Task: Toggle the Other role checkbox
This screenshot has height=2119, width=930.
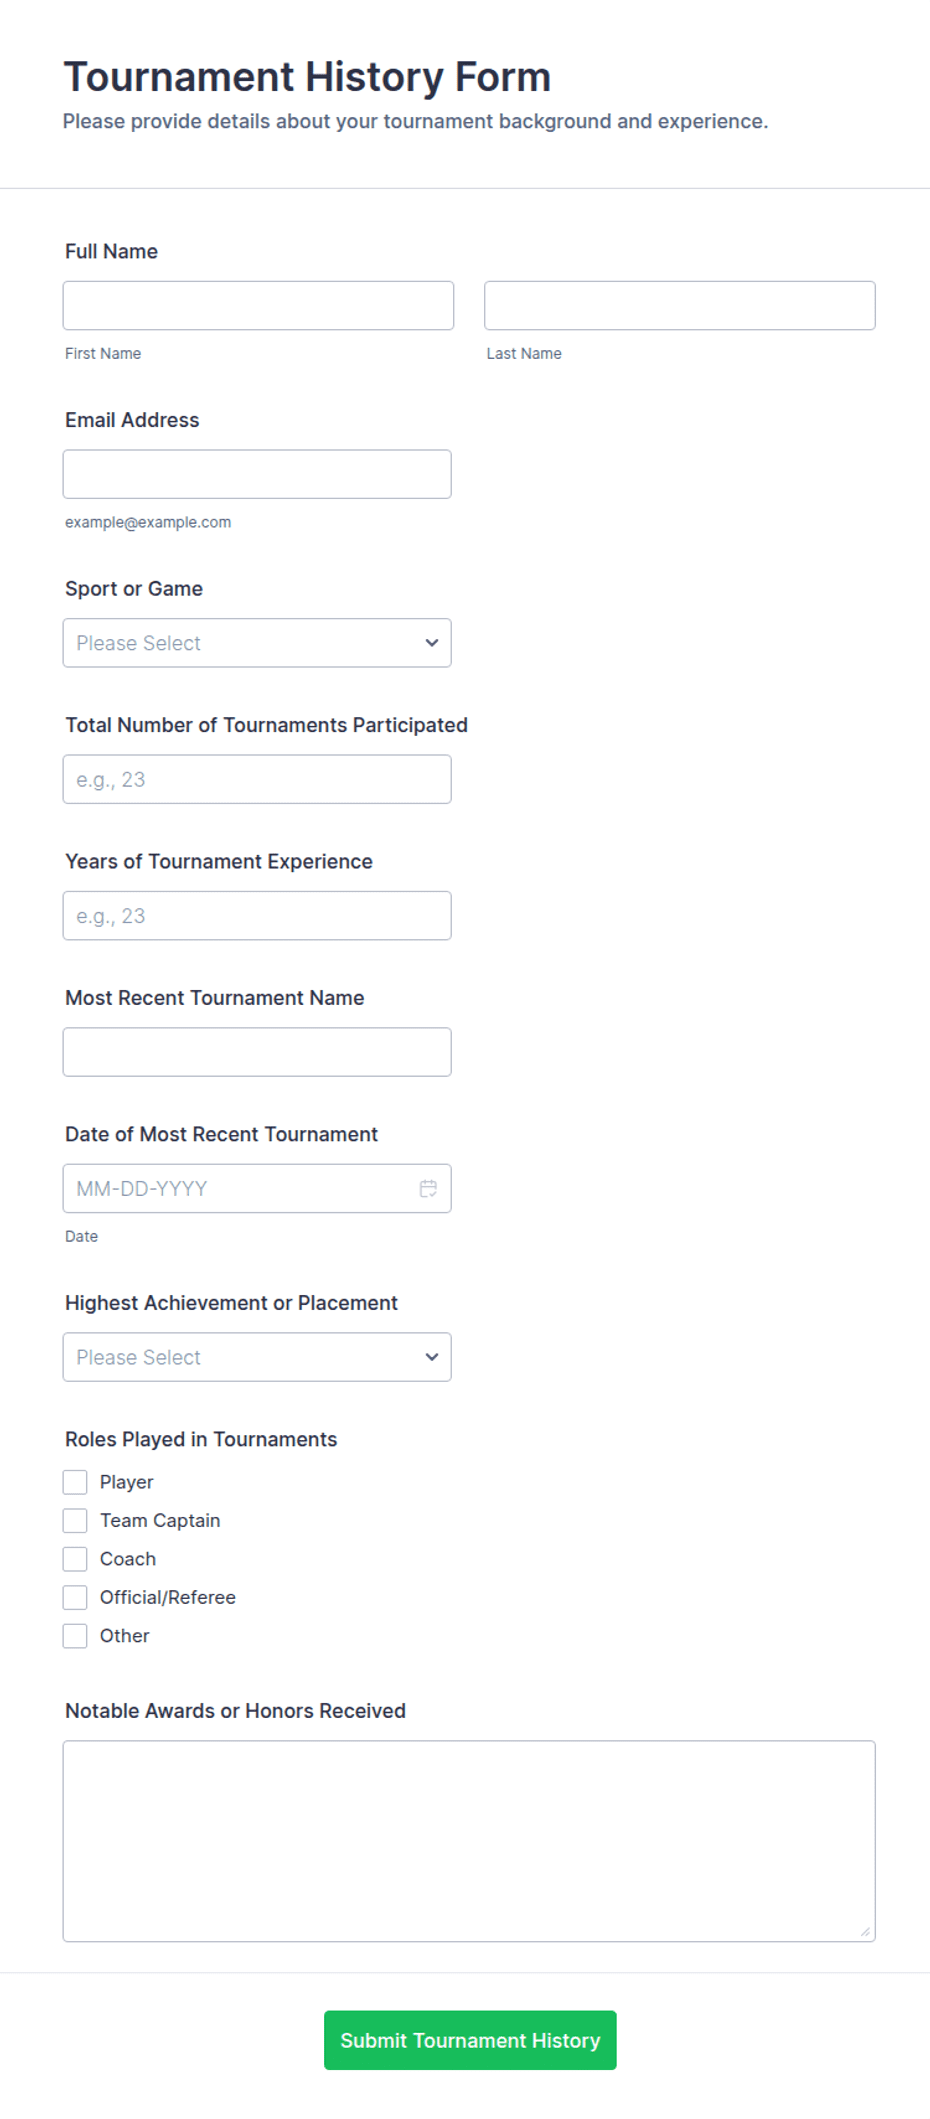Action: (x=75, y=1636)
